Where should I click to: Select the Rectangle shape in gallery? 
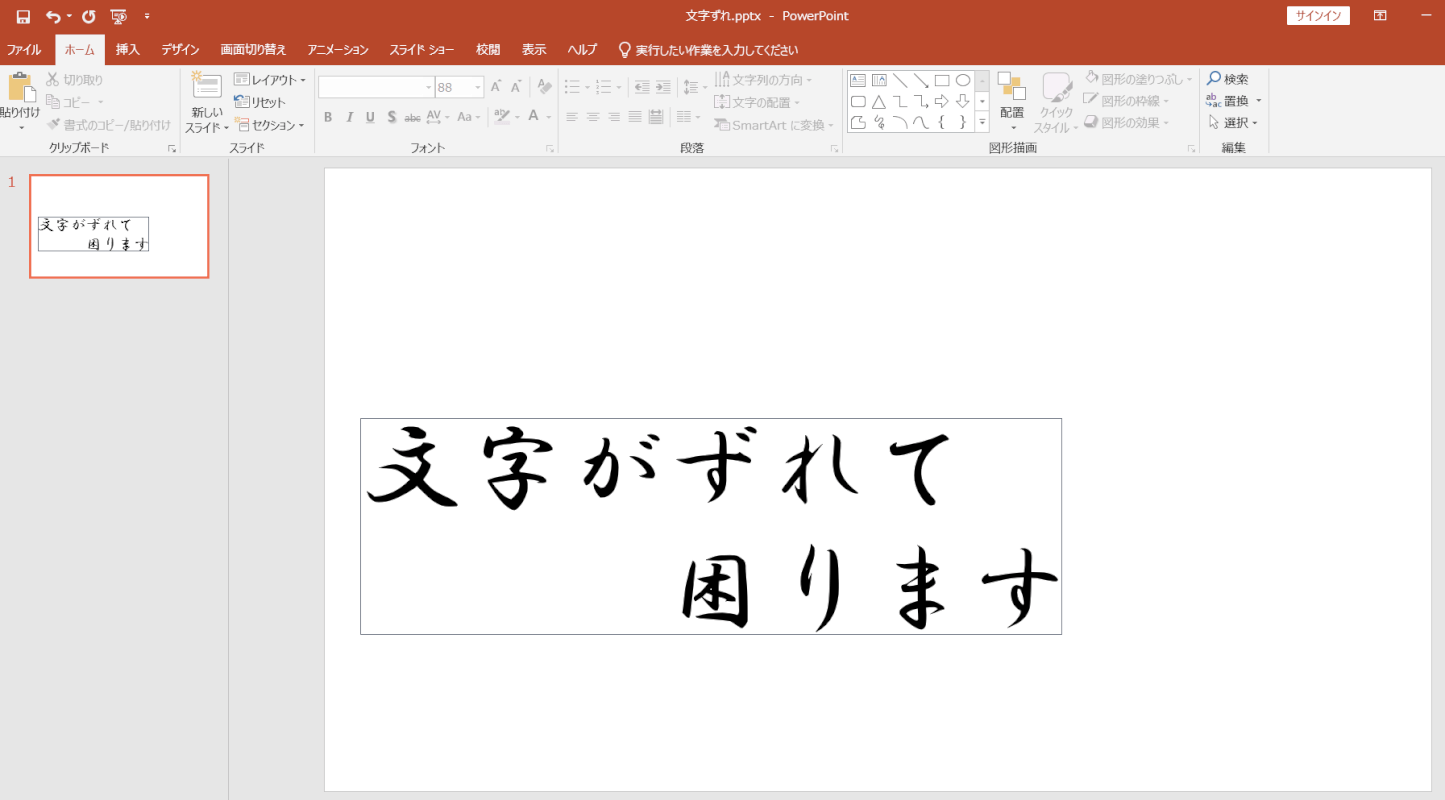tap(942, 80)
